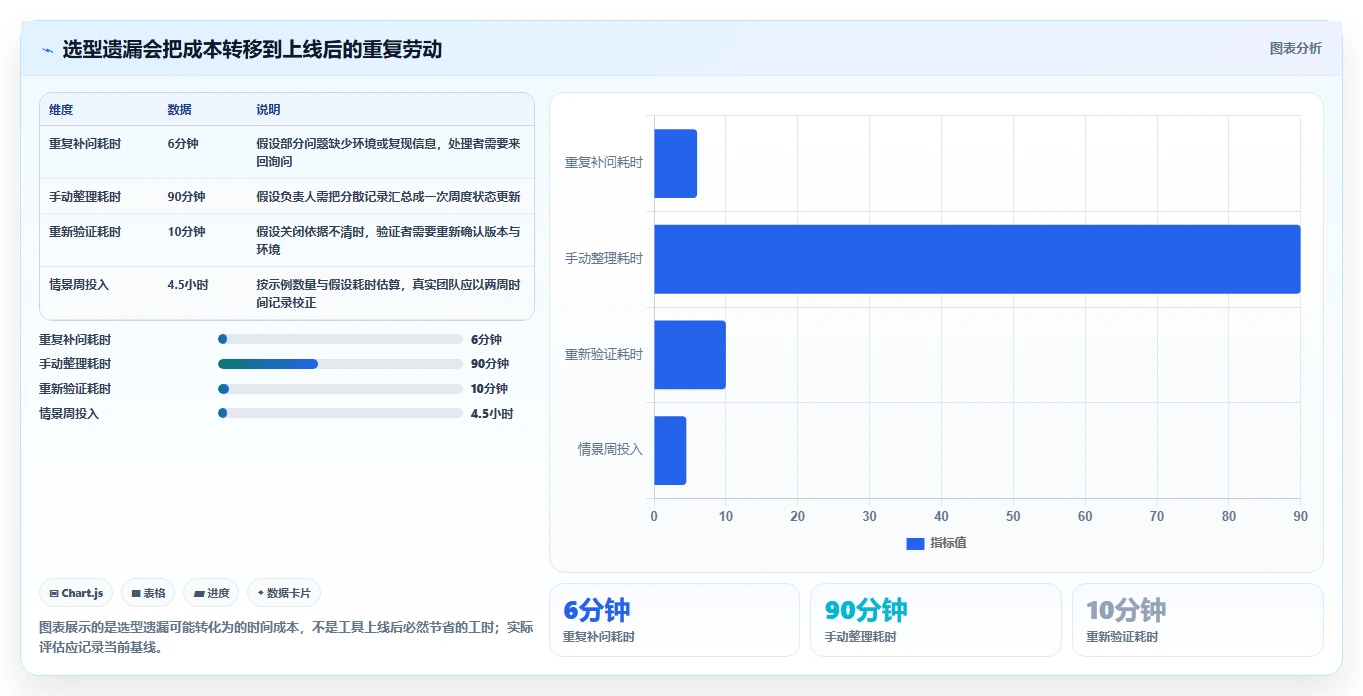Click the description 假设负责人需把分散记录汇总
The image size is (1363, 696).
click(388, 197)
